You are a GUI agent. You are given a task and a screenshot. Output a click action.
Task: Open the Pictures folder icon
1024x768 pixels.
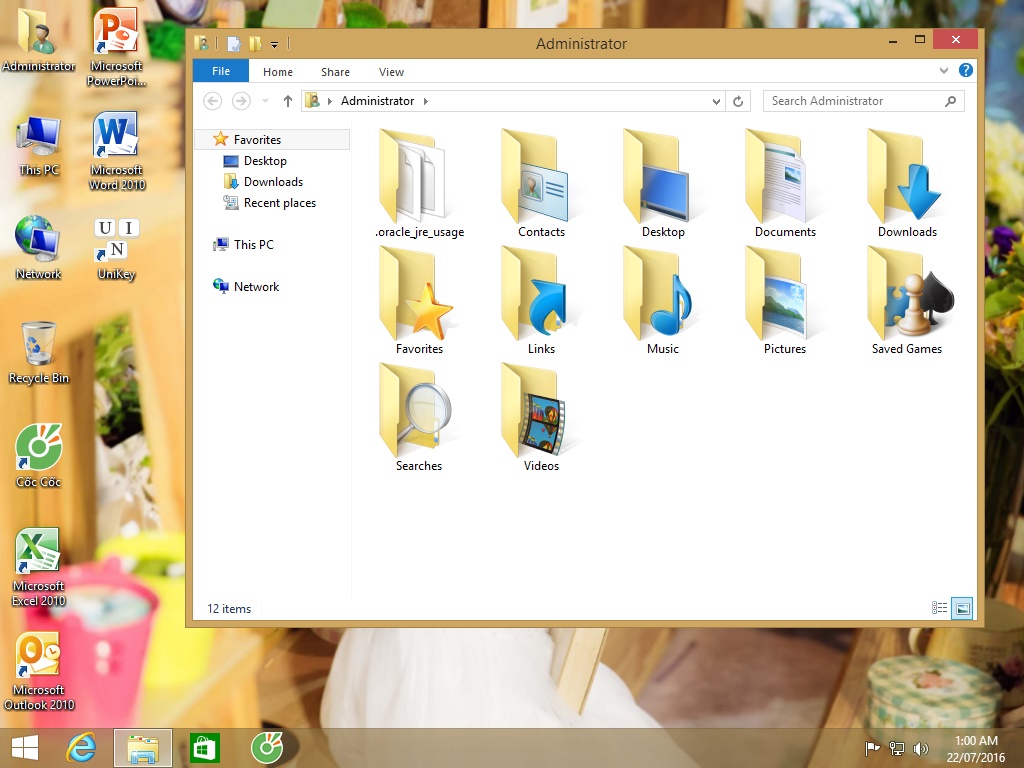pos(784,300)
